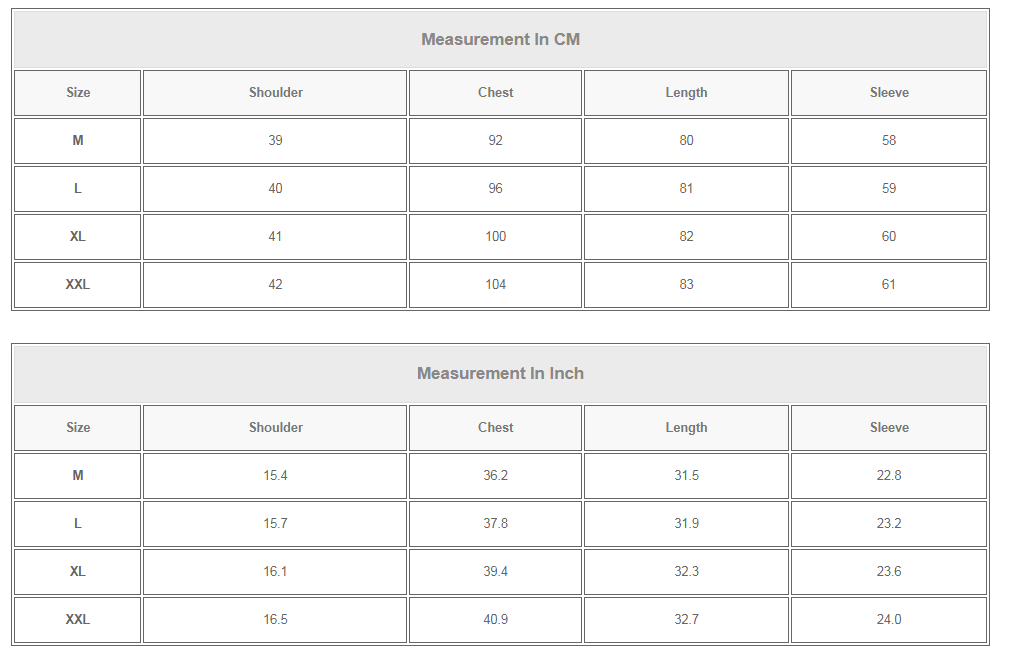The height and width of the screenshot is (667, 1016).
Task: Click the shoulder value 15.4 cell
Action: click(x=275, y=475)
